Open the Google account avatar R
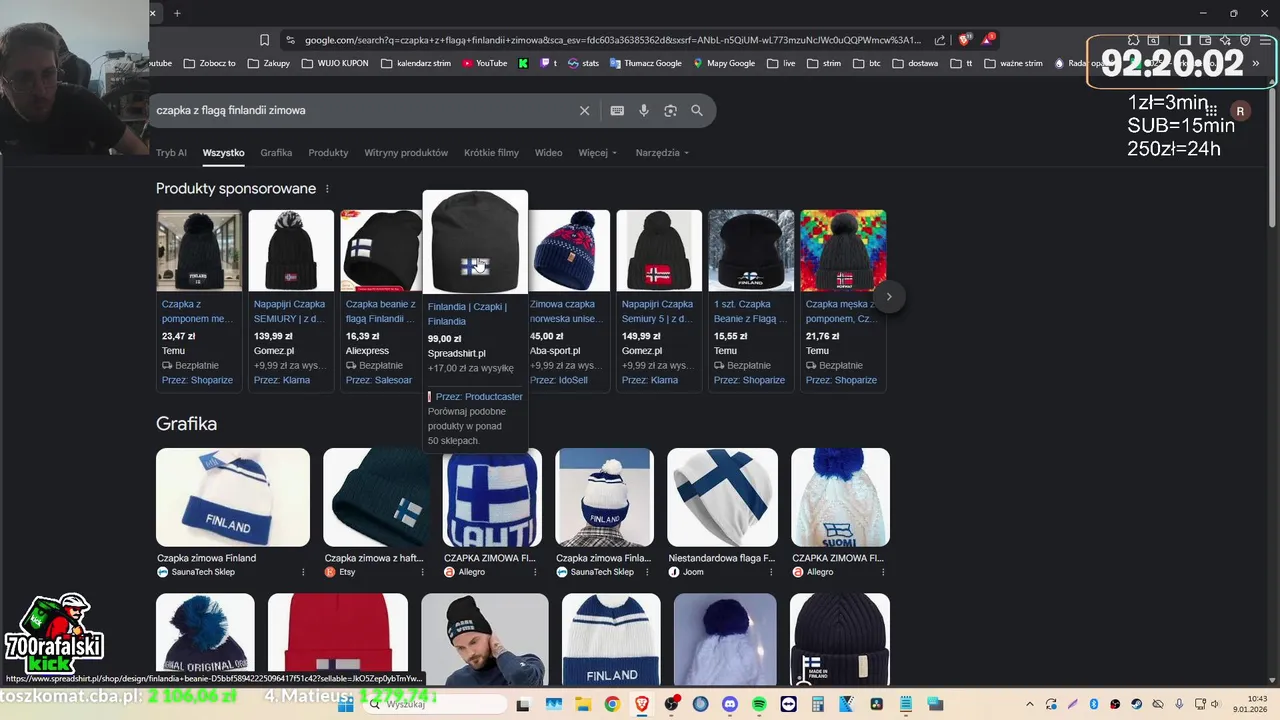Viewport: 1280px width, 720px height. (x=1240, y=111)
